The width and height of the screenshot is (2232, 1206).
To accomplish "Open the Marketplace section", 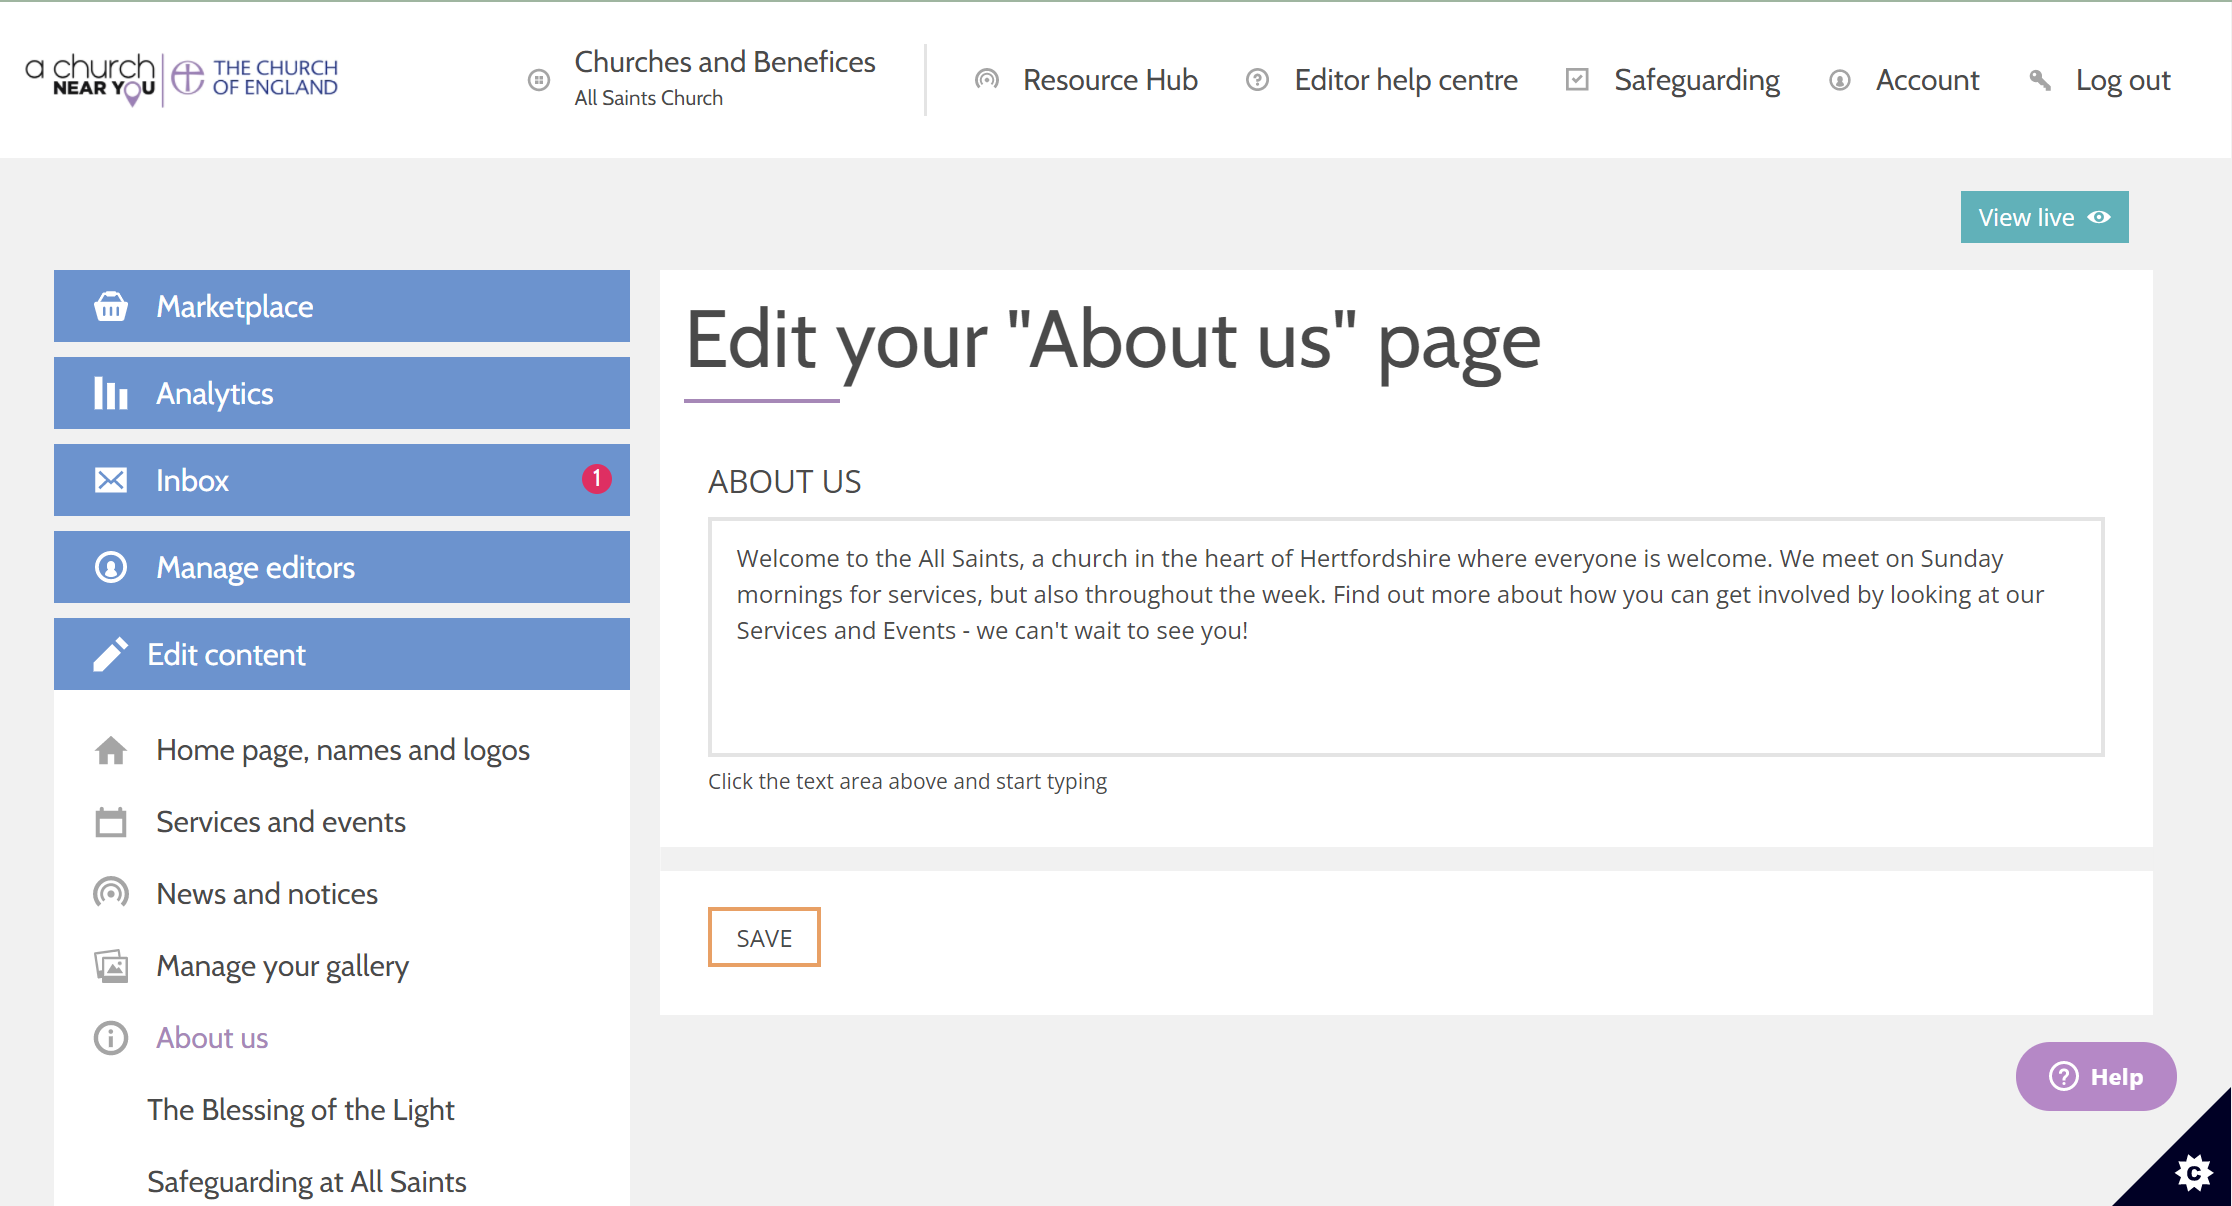I will click(342, 306).
